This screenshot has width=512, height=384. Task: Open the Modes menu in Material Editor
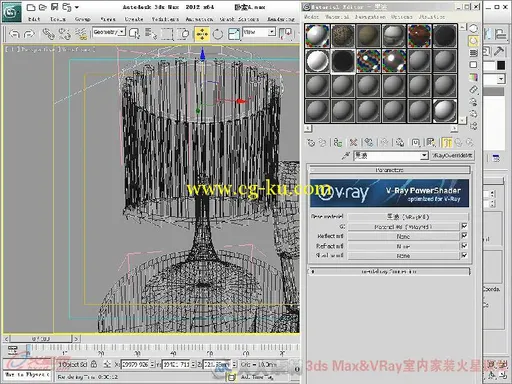click(311, 16)
